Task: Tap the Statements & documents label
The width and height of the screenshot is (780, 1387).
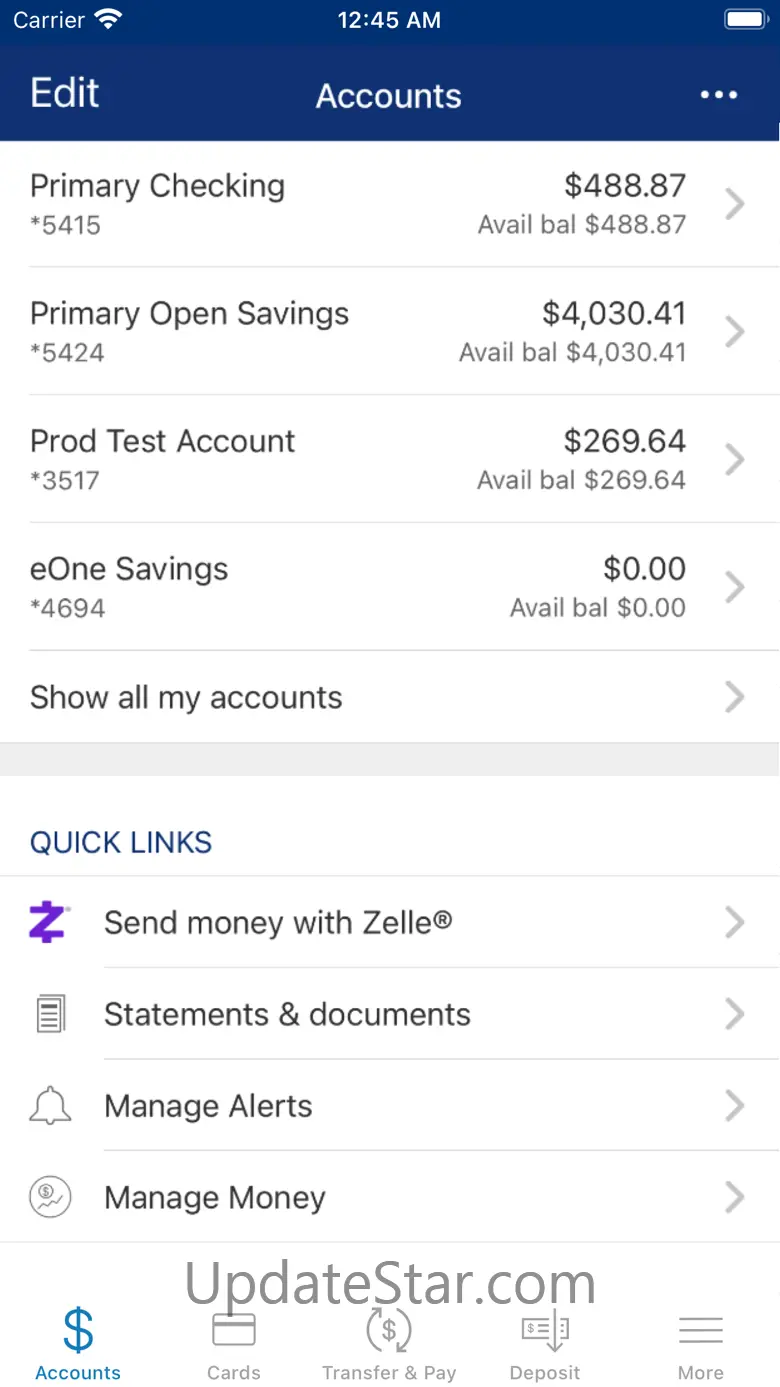Action: (287, 1014)
